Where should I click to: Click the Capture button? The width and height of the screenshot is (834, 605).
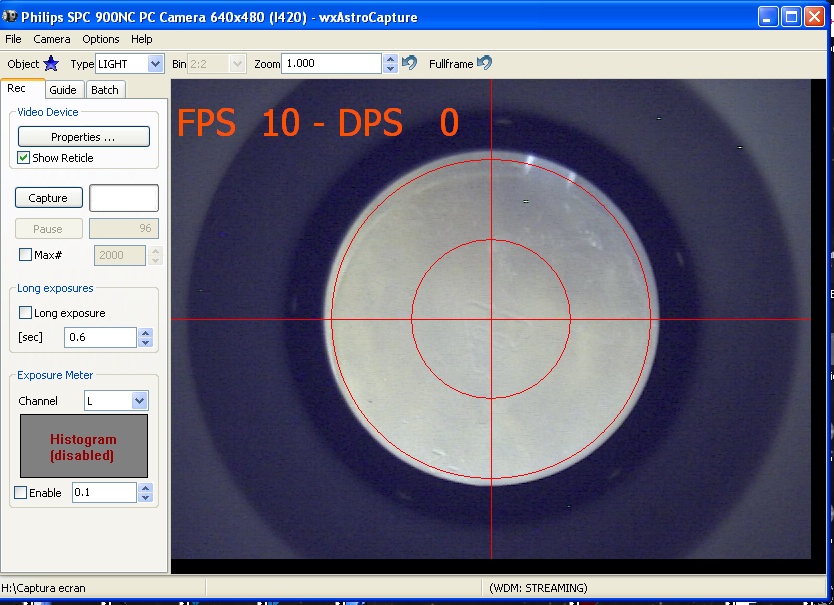click(48, 198)
